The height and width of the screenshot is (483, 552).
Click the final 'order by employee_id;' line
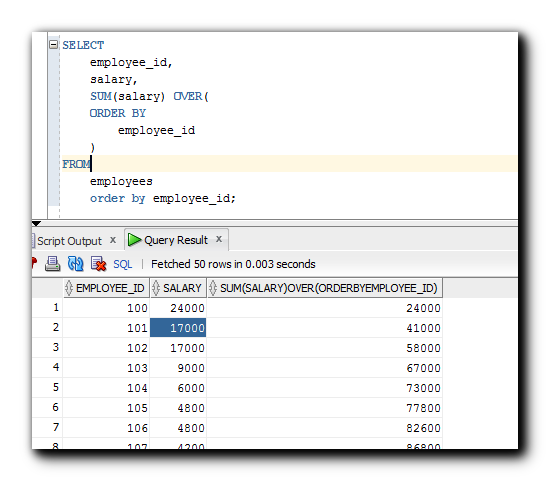pyautogui.click(x=163, y=199)
